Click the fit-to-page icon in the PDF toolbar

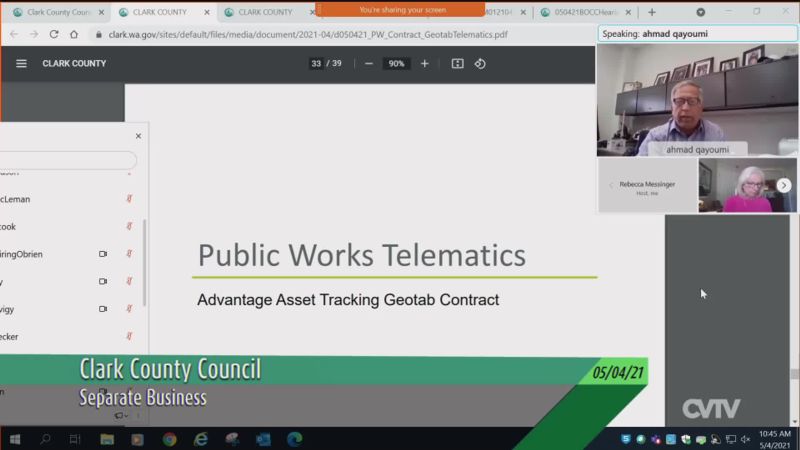[457, 63]
